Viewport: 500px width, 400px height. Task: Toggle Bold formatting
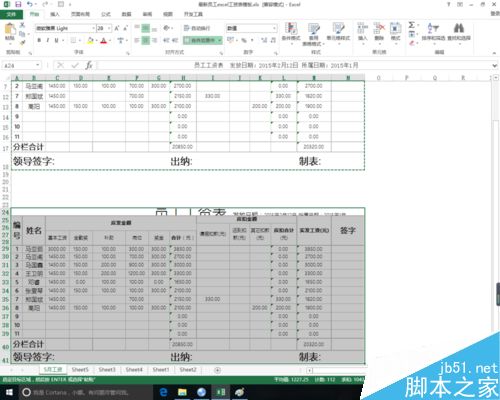pyautogui.click(x=39, y=40)
